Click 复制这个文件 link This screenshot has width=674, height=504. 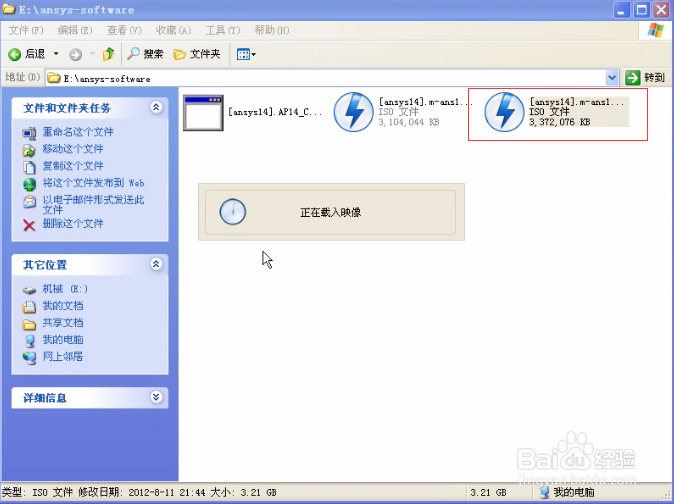pos(73,166)
